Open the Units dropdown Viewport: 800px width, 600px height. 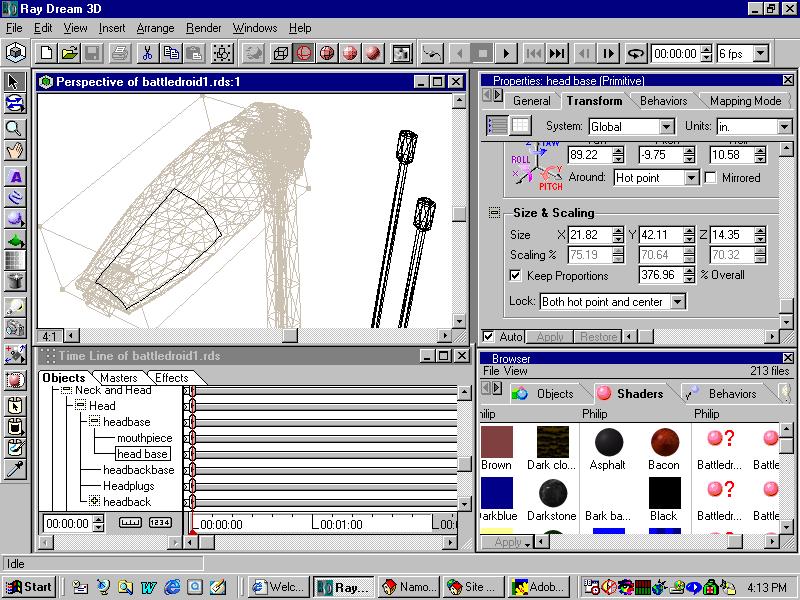click(x=784, y=127)
